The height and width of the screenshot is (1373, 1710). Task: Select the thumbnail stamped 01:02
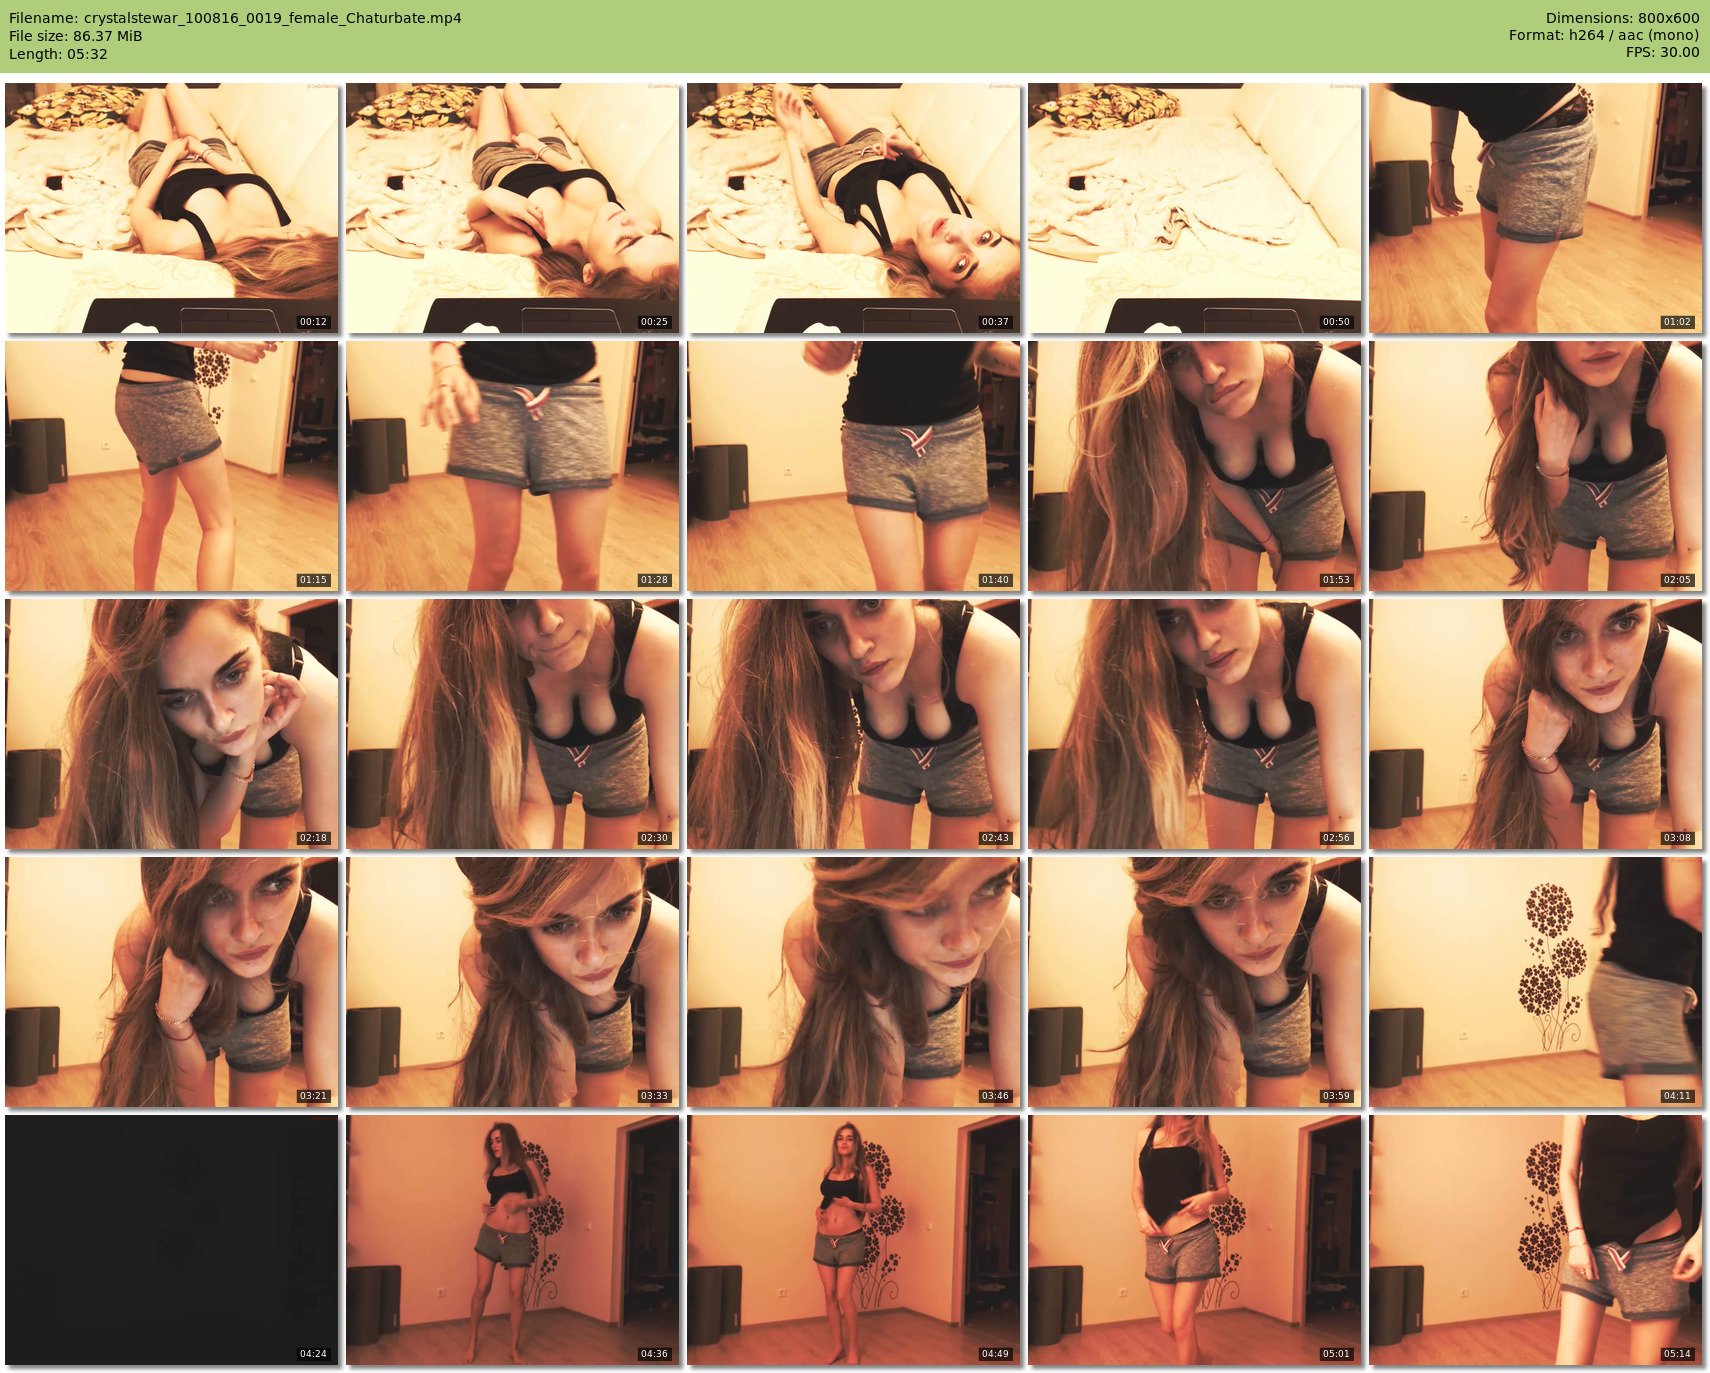1536,208
